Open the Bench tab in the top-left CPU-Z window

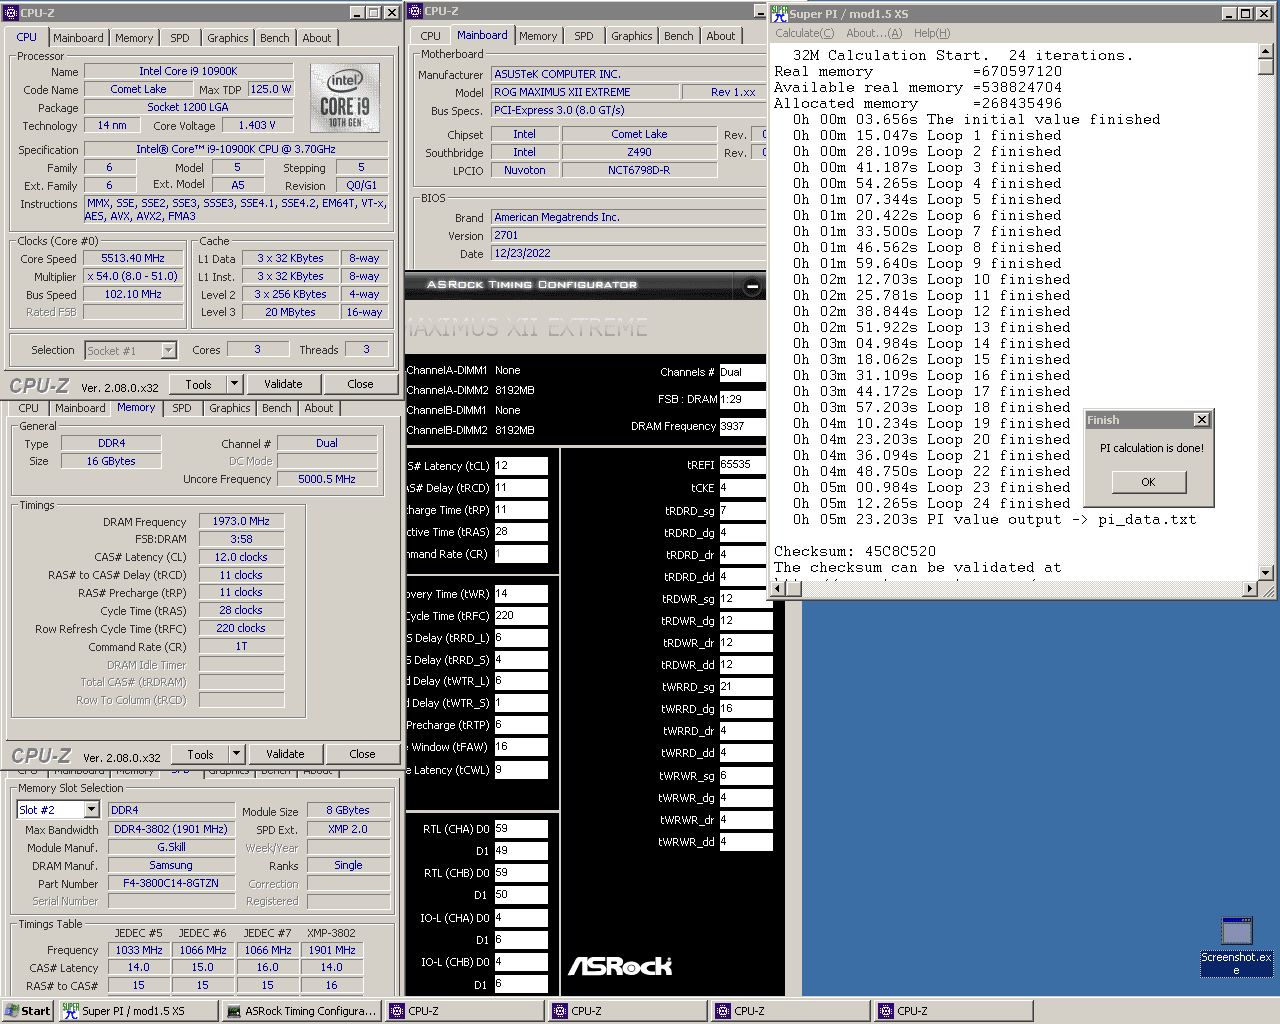(275, 38)
